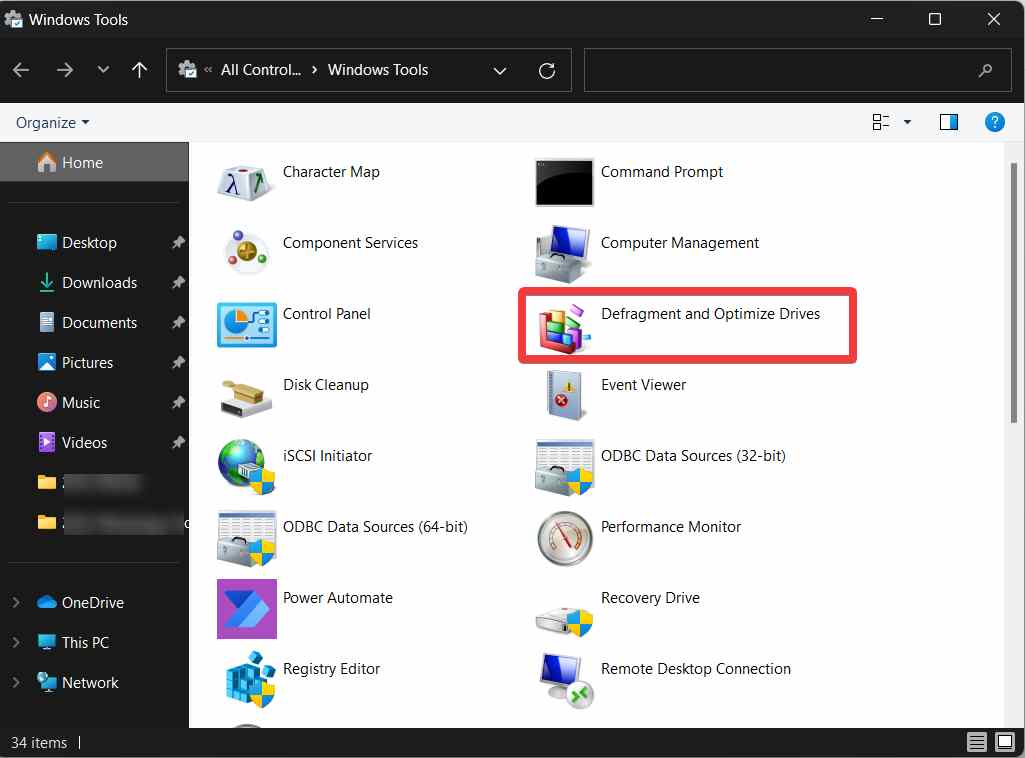Image resolution: width=1025 pixels, height=758 pixels.
Task: Expand the Network tree node
Action: (16, 682)
